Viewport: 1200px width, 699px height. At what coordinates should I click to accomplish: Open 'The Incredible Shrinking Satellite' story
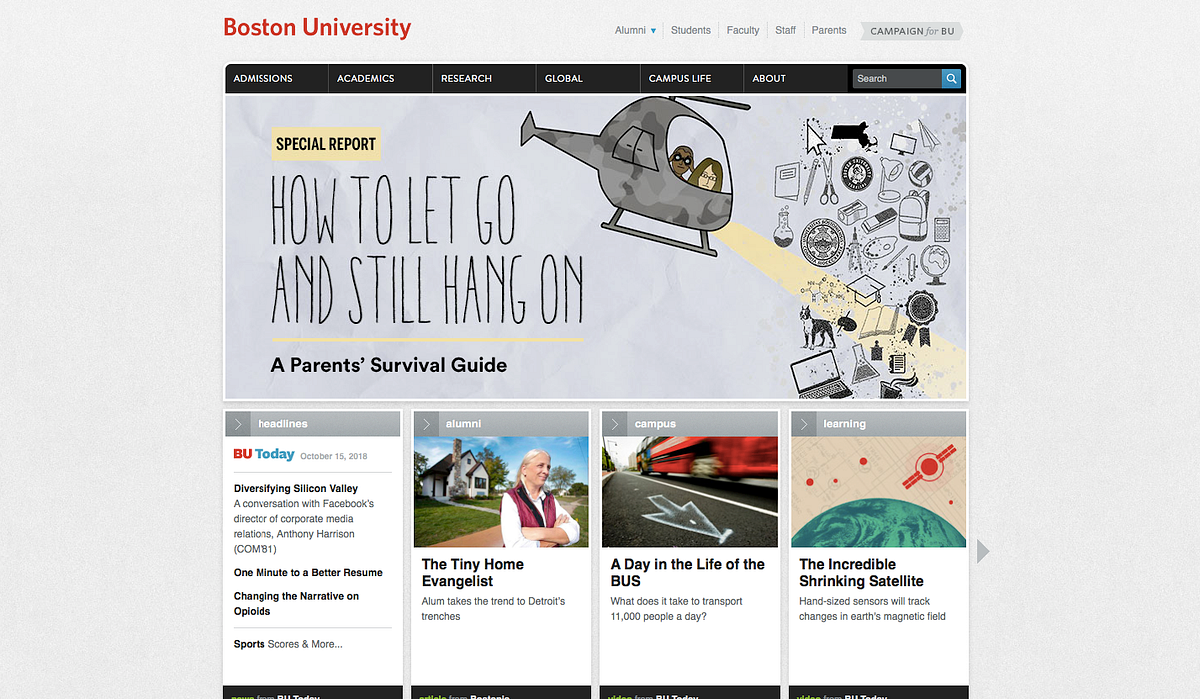click(863, 572)
